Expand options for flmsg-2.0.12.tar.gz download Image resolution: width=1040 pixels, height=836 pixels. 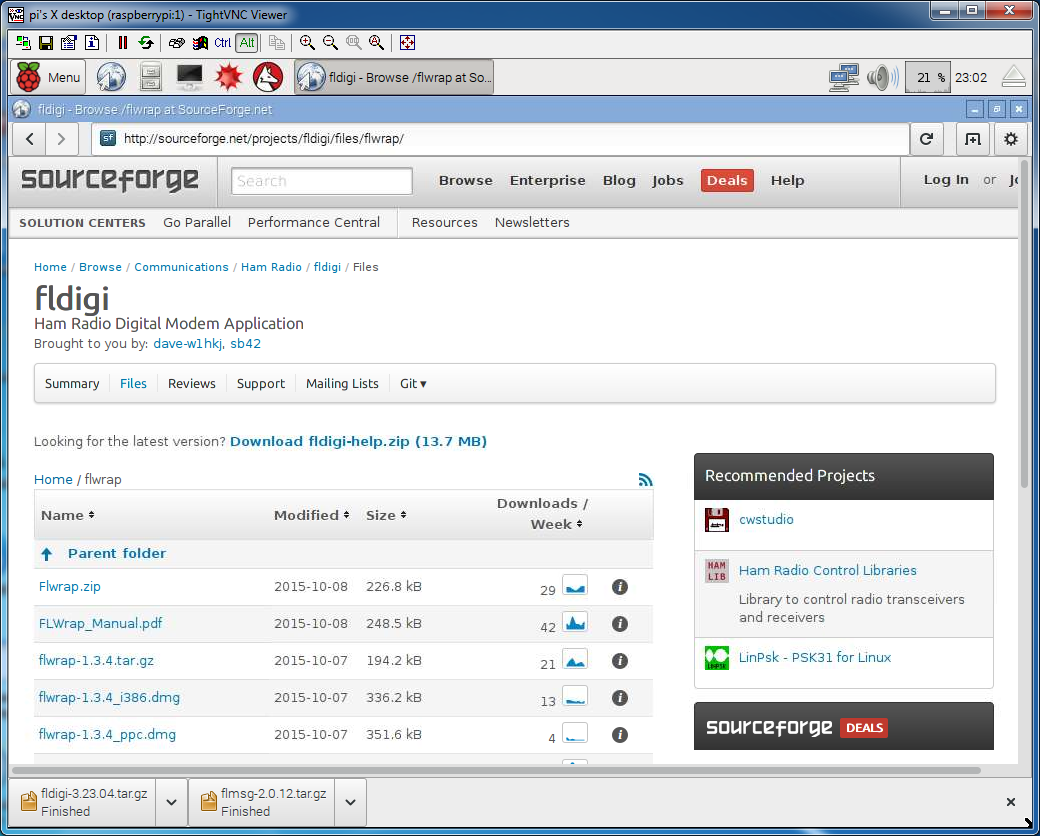(x=351, y=802)
